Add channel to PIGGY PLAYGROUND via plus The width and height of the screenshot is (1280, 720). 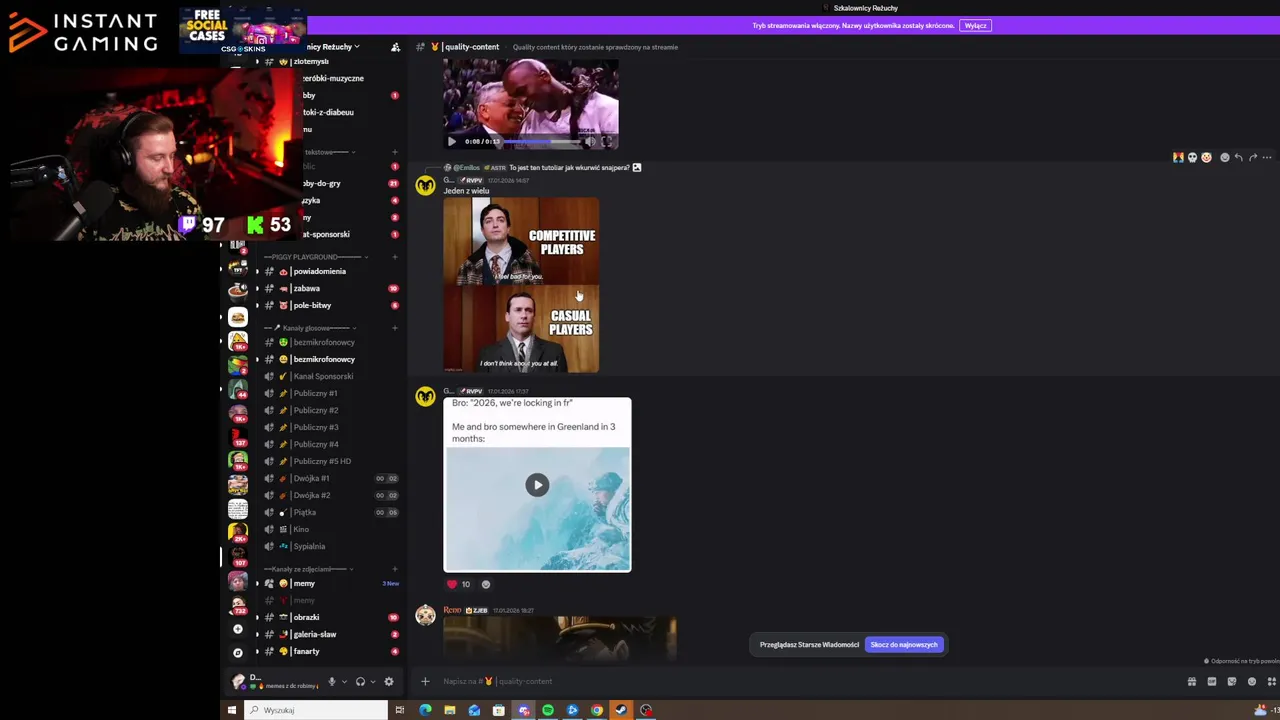click(x=395, y=257)
